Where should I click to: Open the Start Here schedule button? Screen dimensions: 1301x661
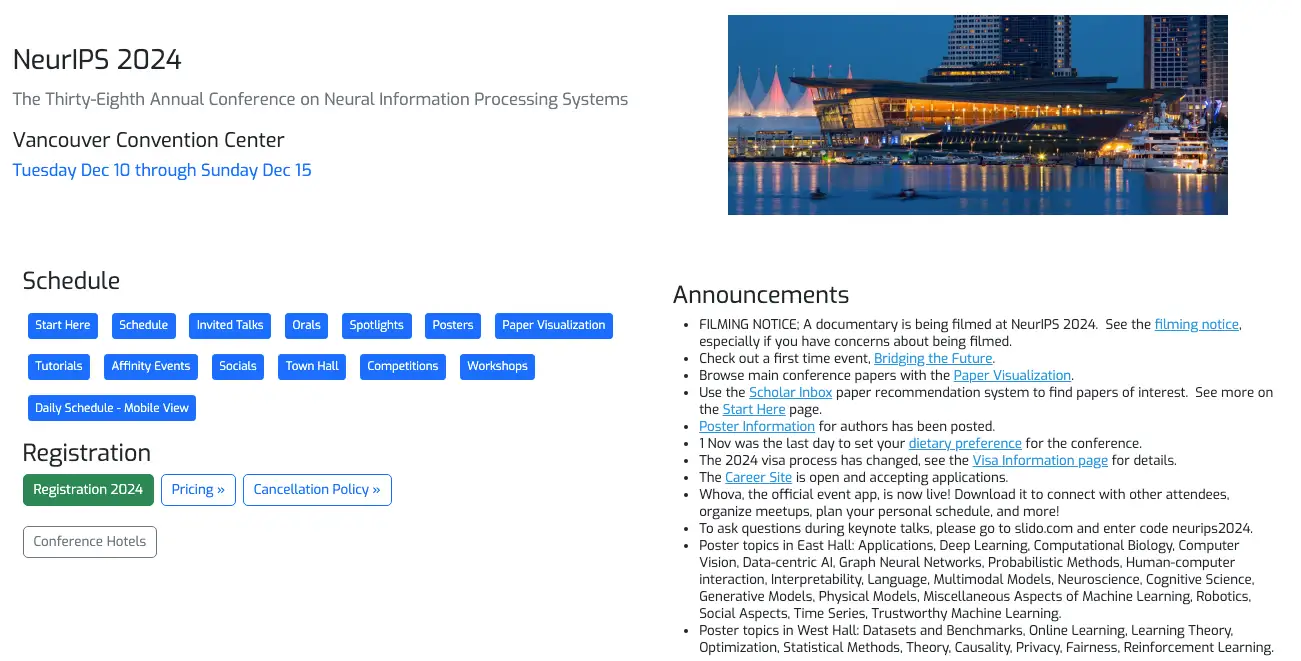pos(63,325)
